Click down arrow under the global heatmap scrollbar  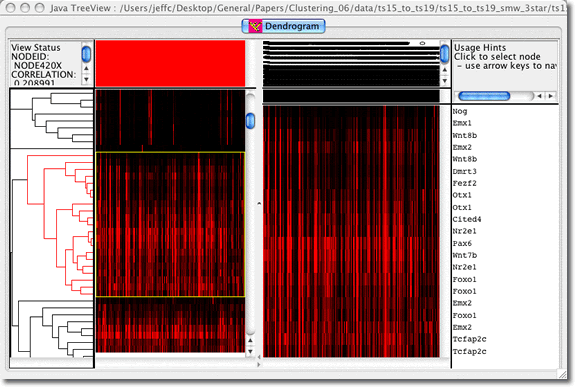pyautogui.click(x=250, y=351)
